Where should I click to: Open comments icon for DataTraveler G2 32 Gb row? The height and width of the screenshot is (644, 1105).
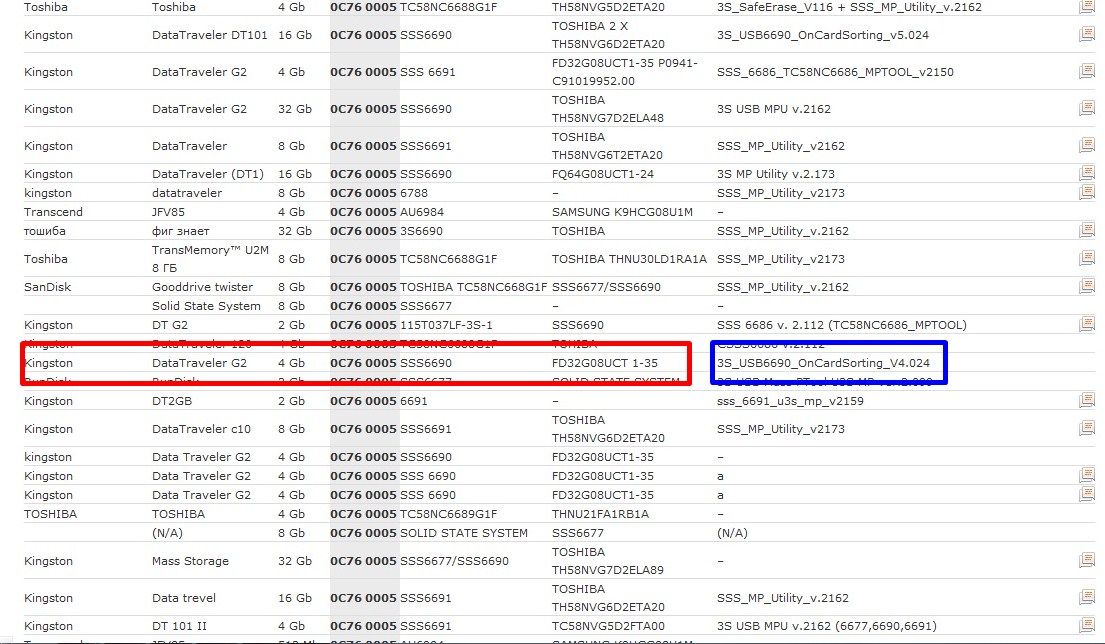click(1087, 108)
